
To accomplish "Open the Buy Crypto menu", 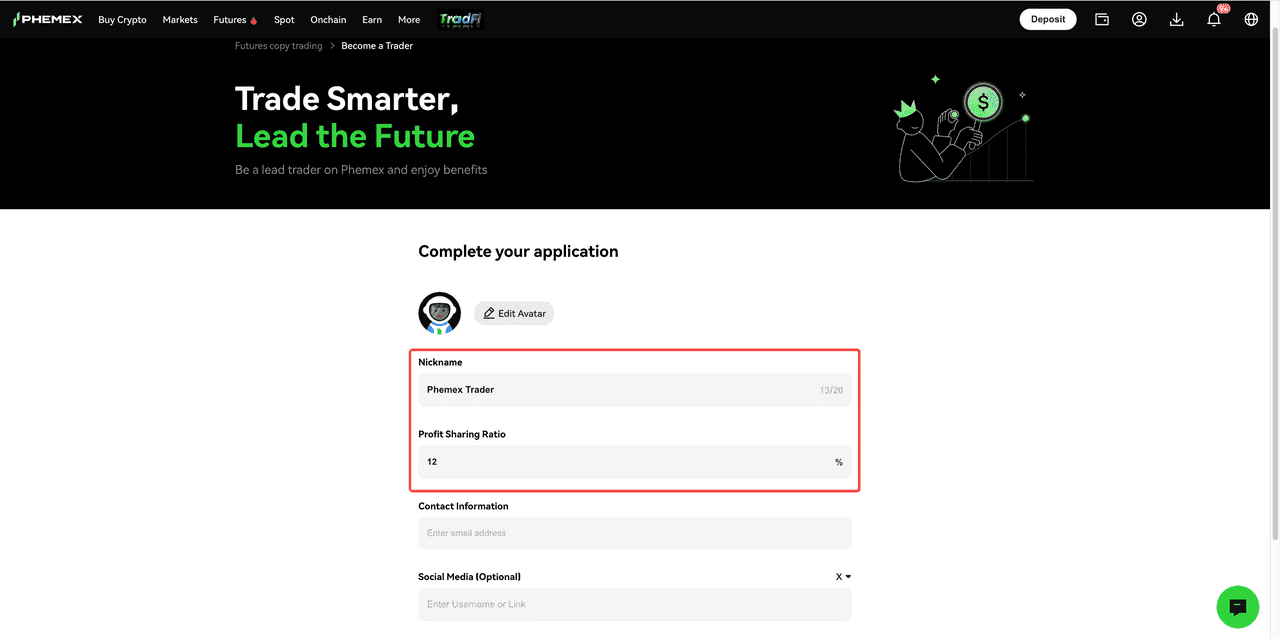I will click(x=122, y=20).
